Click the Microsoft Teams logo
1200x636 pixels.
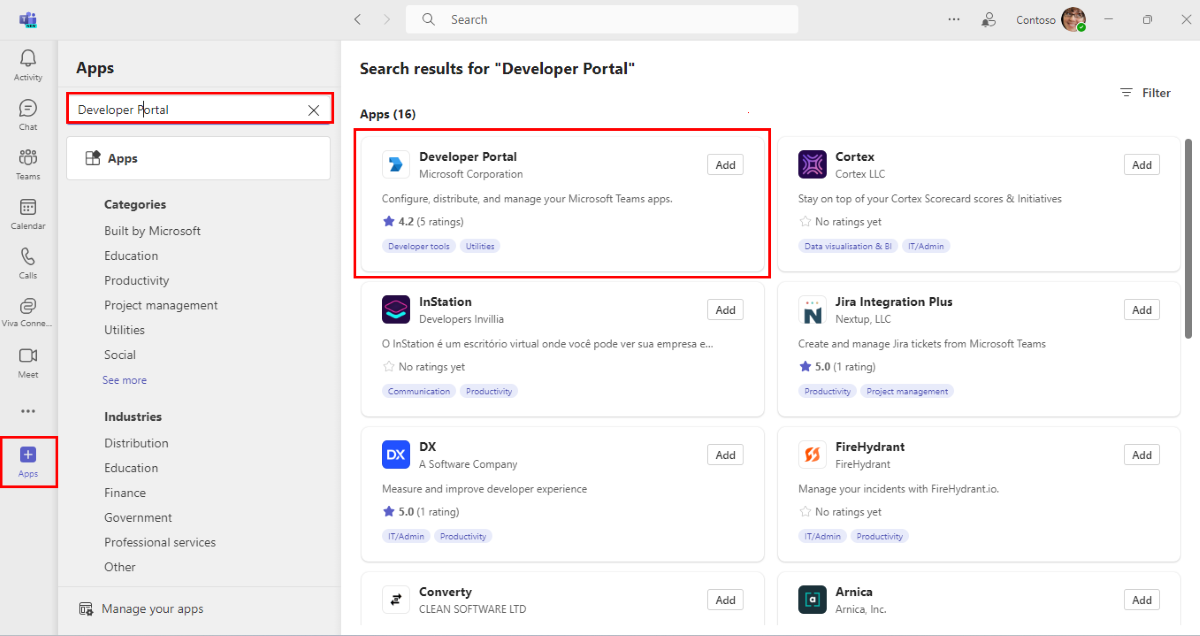click(28, 19)
